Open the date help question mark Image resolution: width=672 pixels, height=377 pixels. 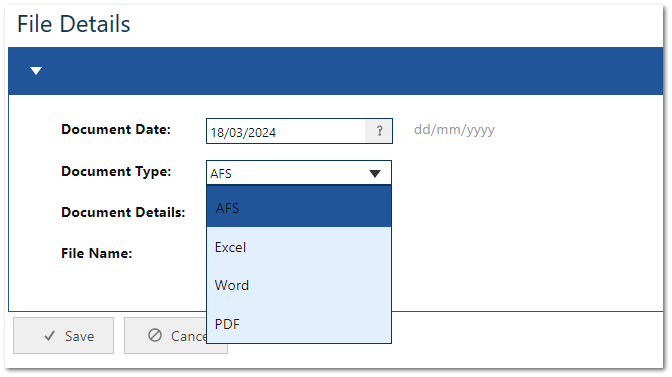(379, 131)
